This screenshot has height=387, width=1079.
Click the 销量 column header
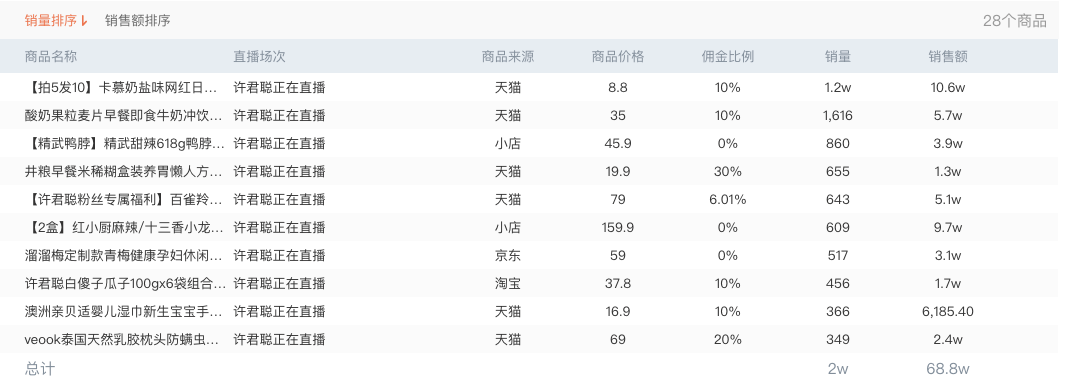click(837, 56)
